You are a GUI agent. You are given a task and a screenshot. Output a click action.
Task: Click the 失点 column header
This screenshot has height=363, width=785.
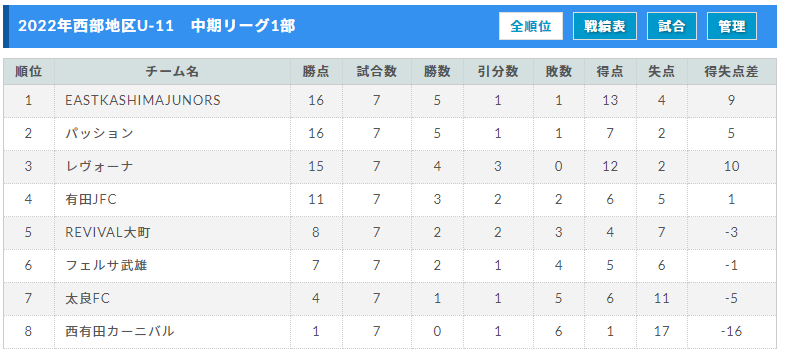[x=661, y=72]
